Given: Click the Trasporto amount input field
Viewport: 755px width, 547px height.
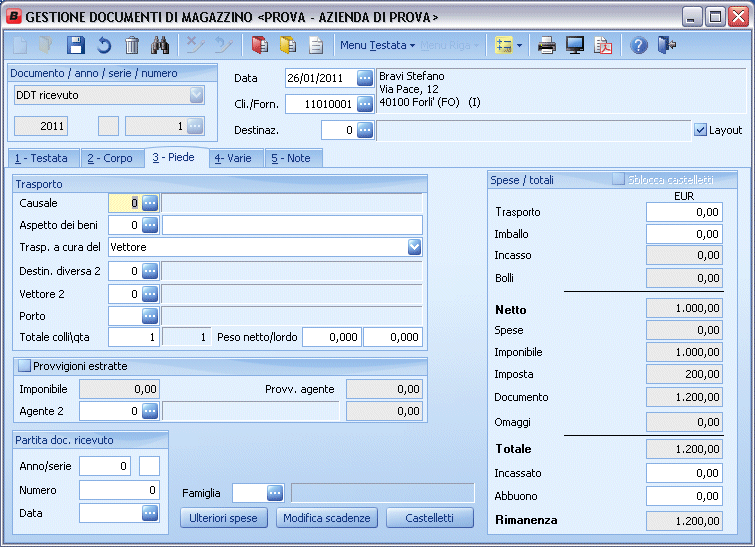Looking at the screenshot, I should [x=683, y=212].
